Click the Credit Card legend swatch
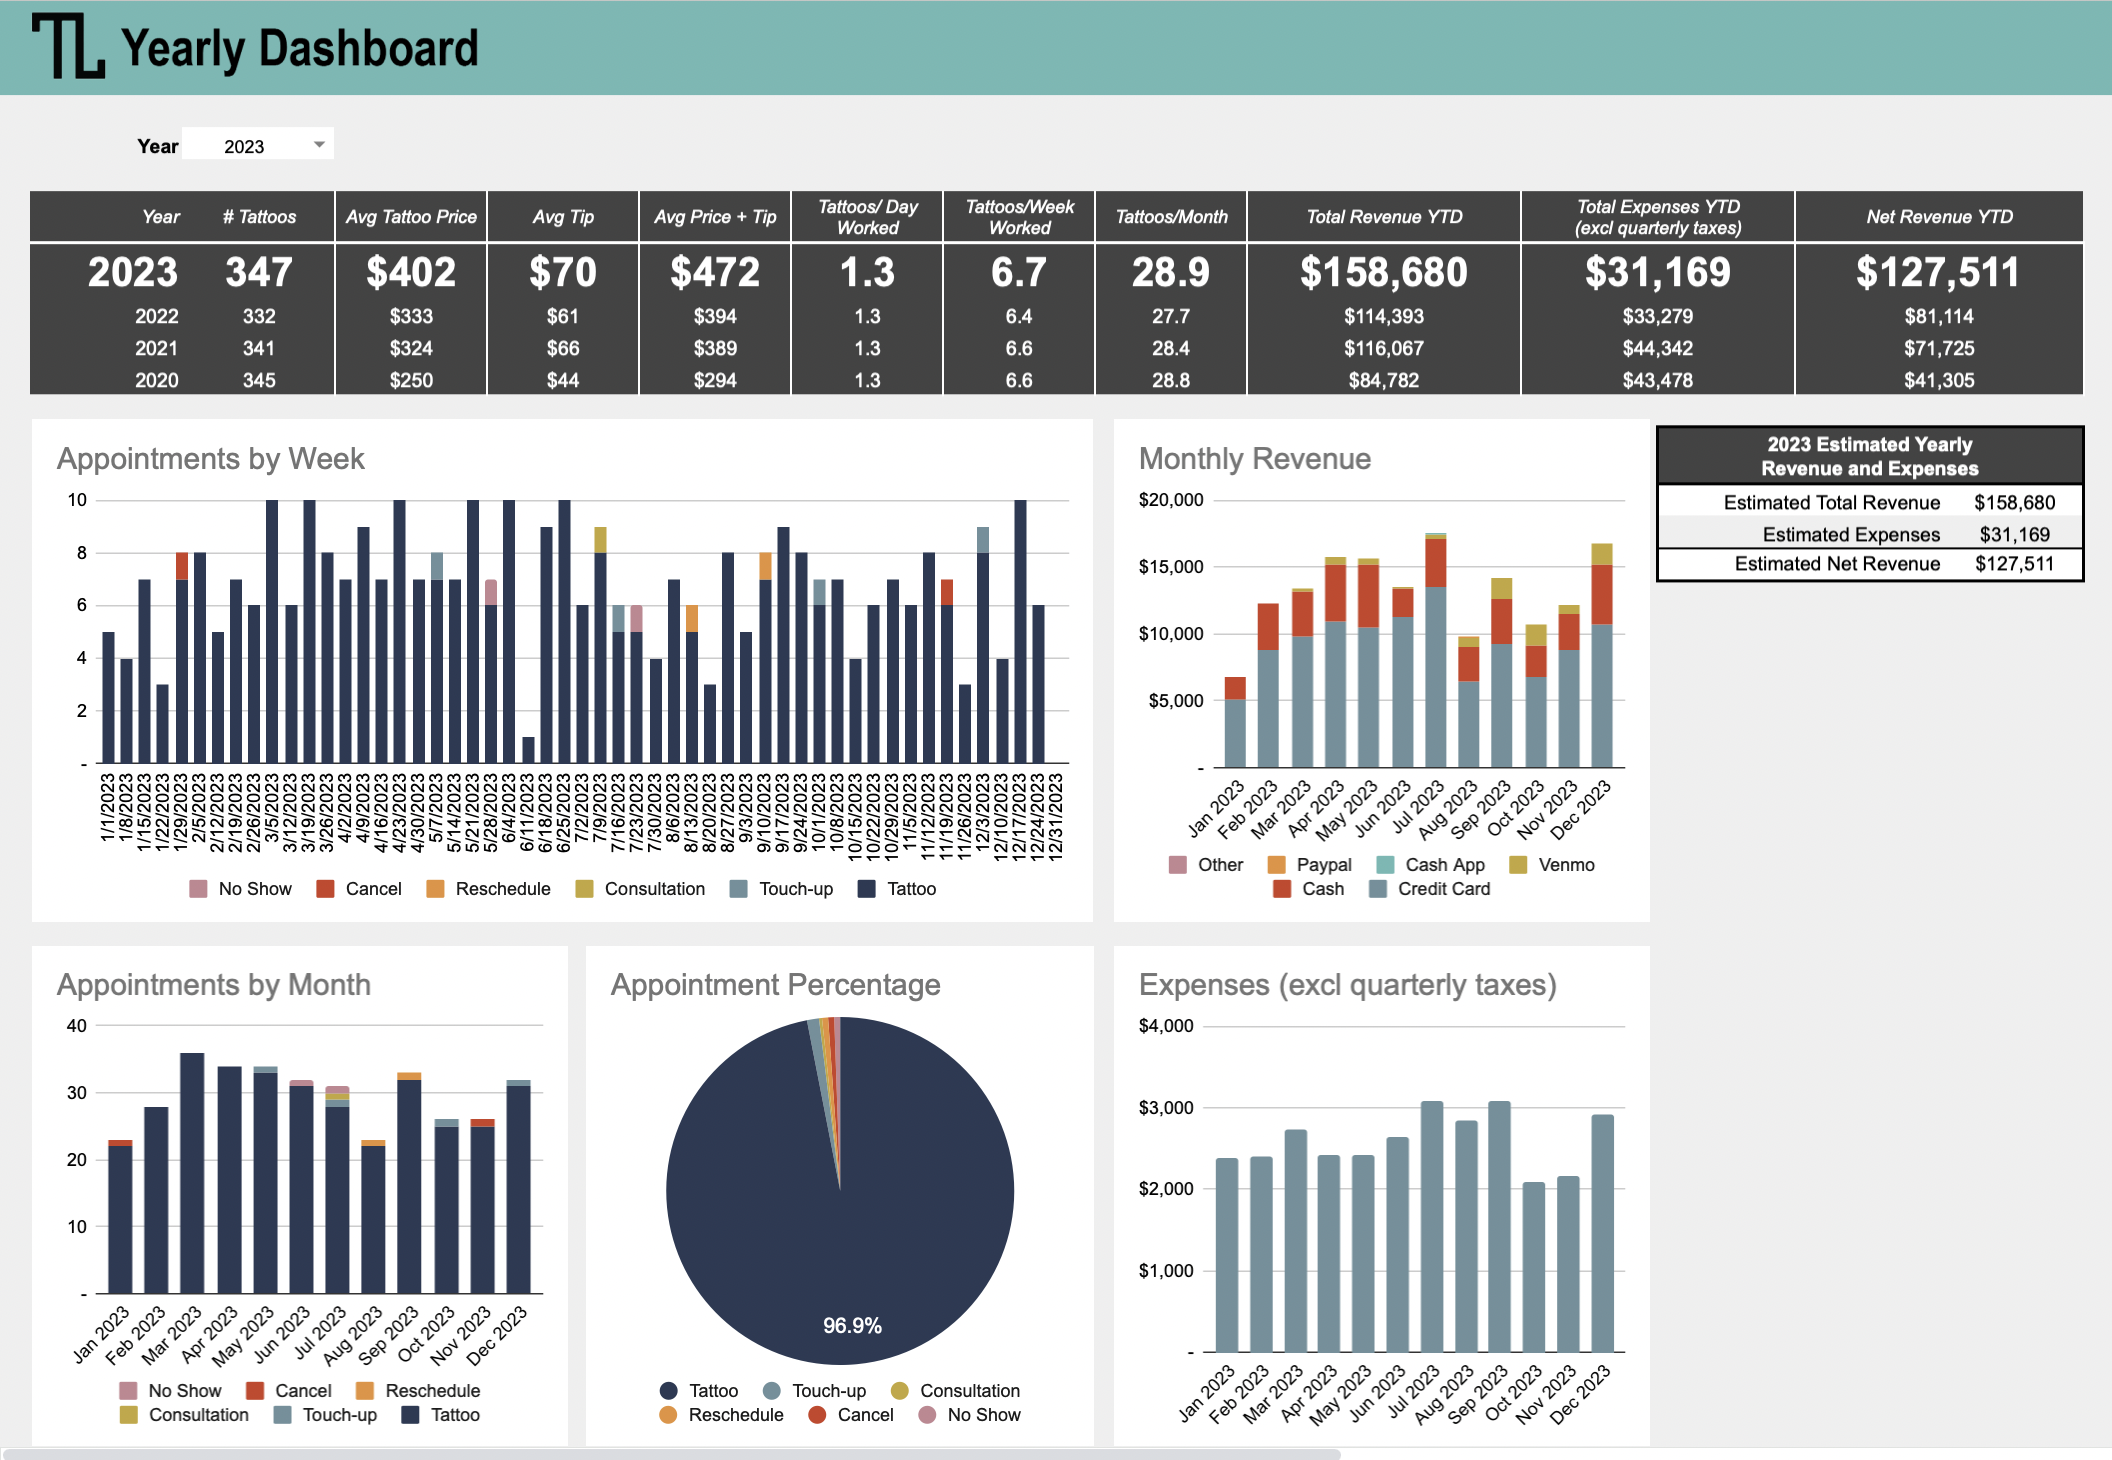 pos(1378,889)
